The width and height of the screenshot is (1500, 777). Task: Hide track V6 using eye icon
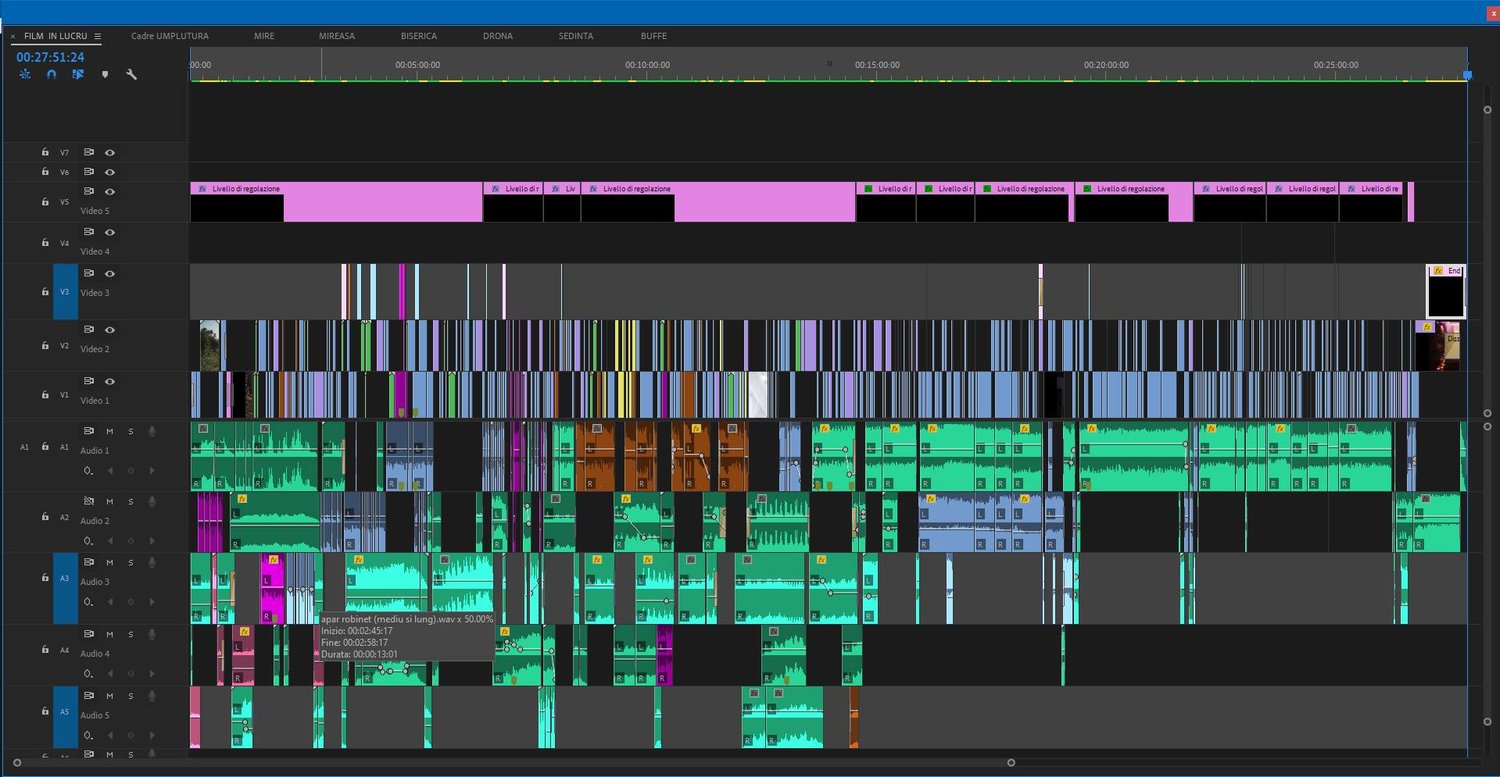point(110,172)
